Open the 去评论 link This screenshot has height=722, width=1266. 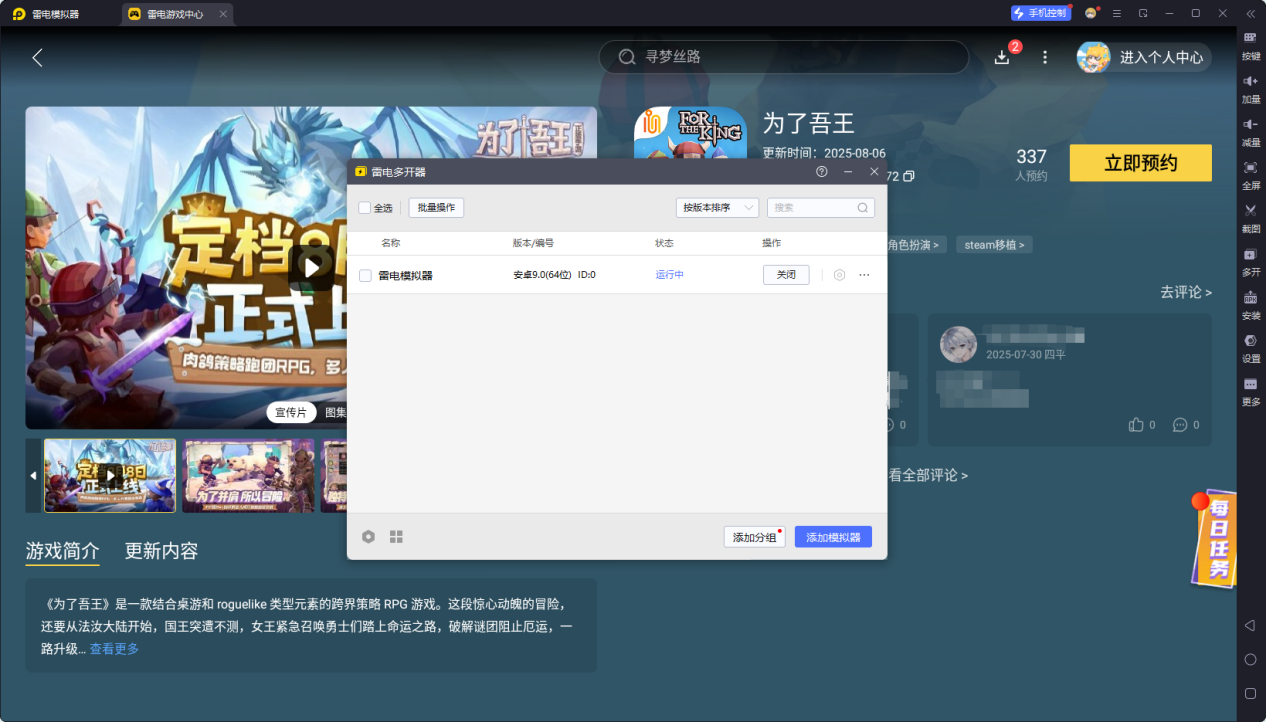pos(1186,293)
